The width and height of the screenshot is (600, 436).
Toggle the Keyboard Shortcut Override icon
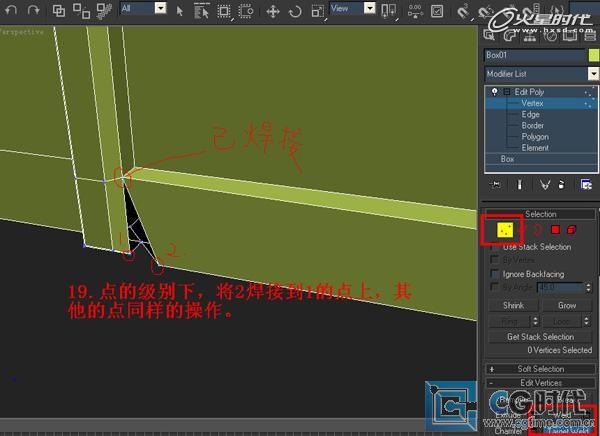point(437,11)
